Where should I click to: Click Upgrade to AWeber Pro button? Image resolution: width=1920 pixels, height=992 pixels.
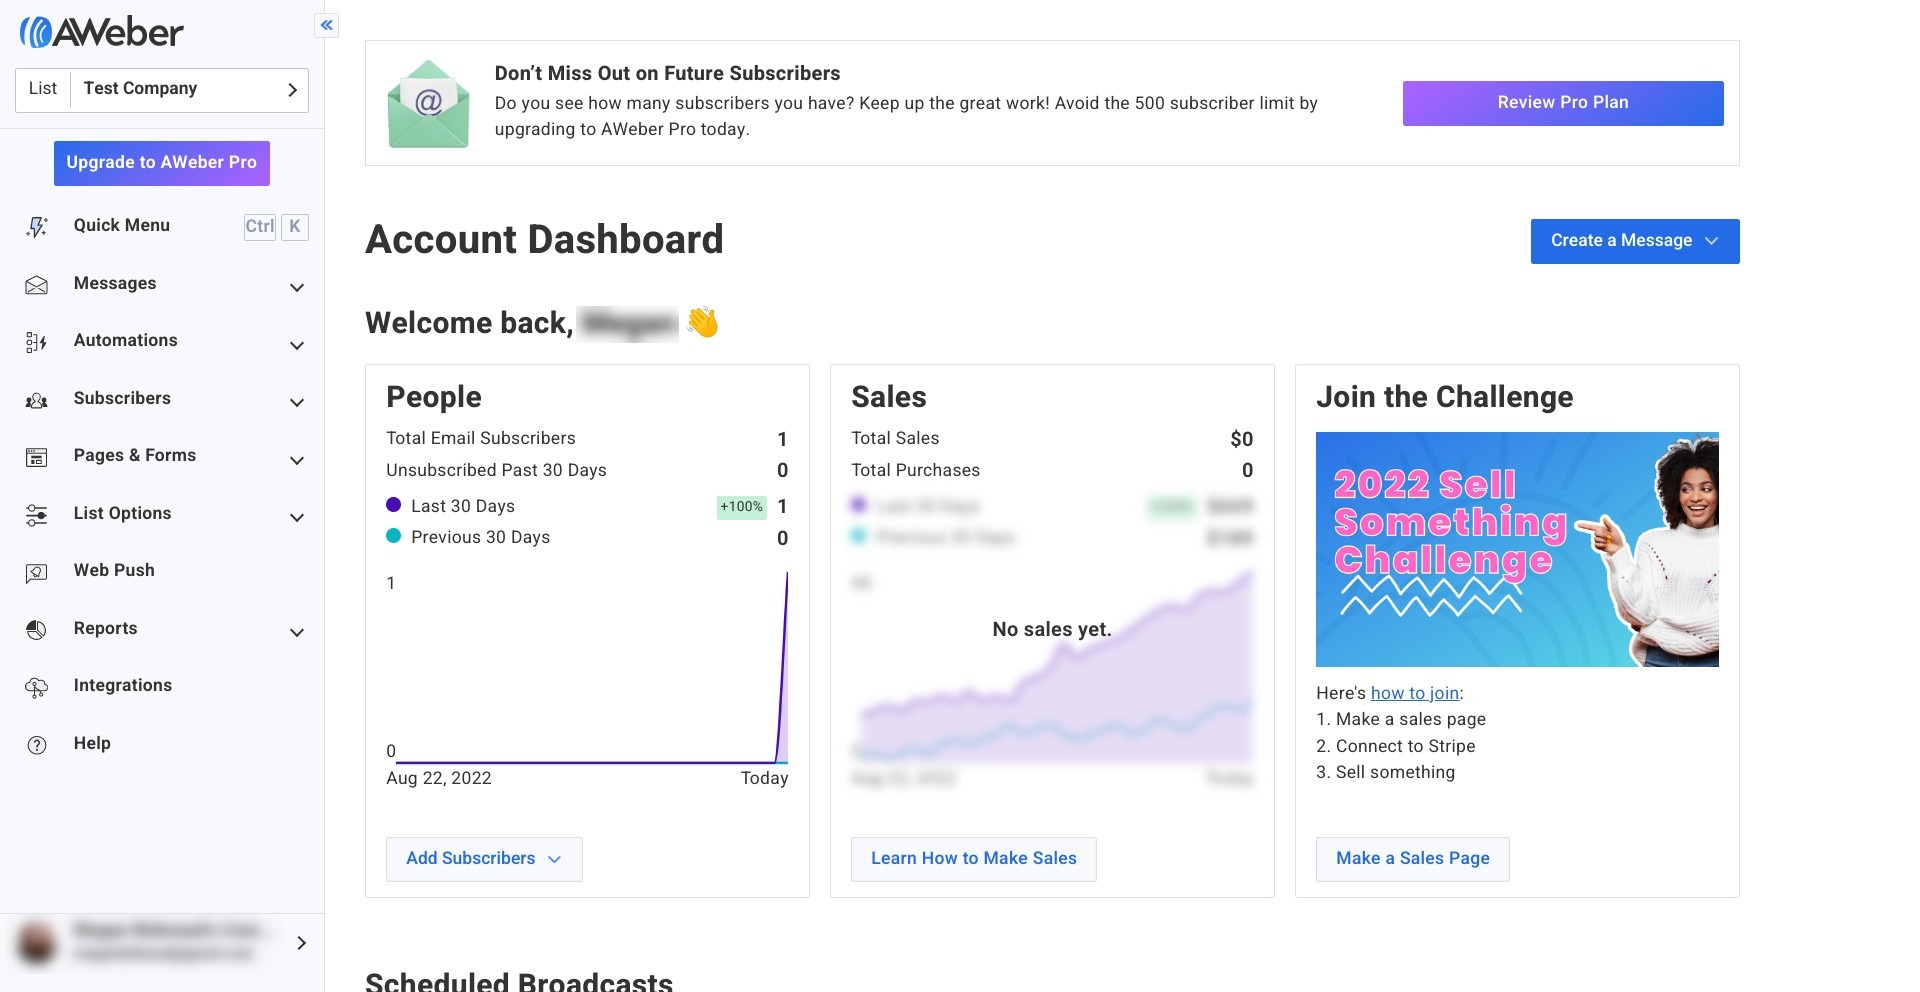click(162, 163)
